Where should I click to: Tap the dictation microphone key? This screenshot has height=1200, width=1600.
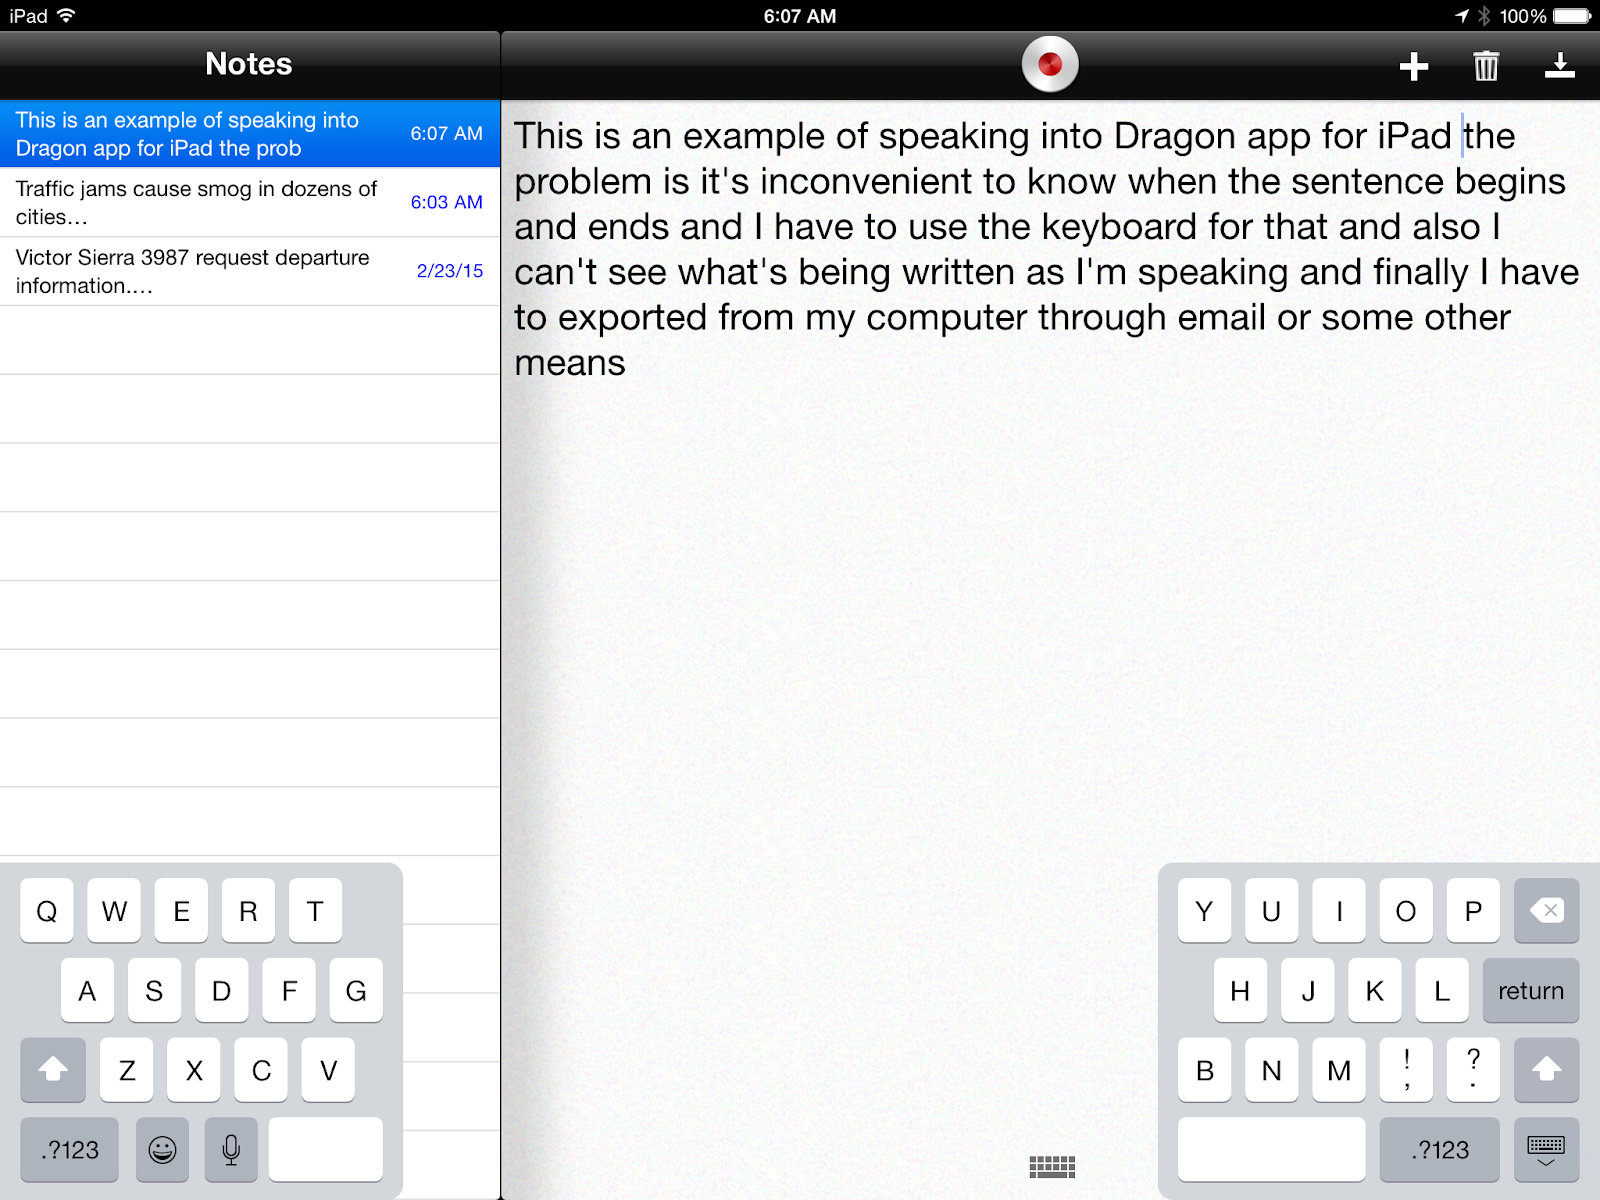pos(231,1150)
